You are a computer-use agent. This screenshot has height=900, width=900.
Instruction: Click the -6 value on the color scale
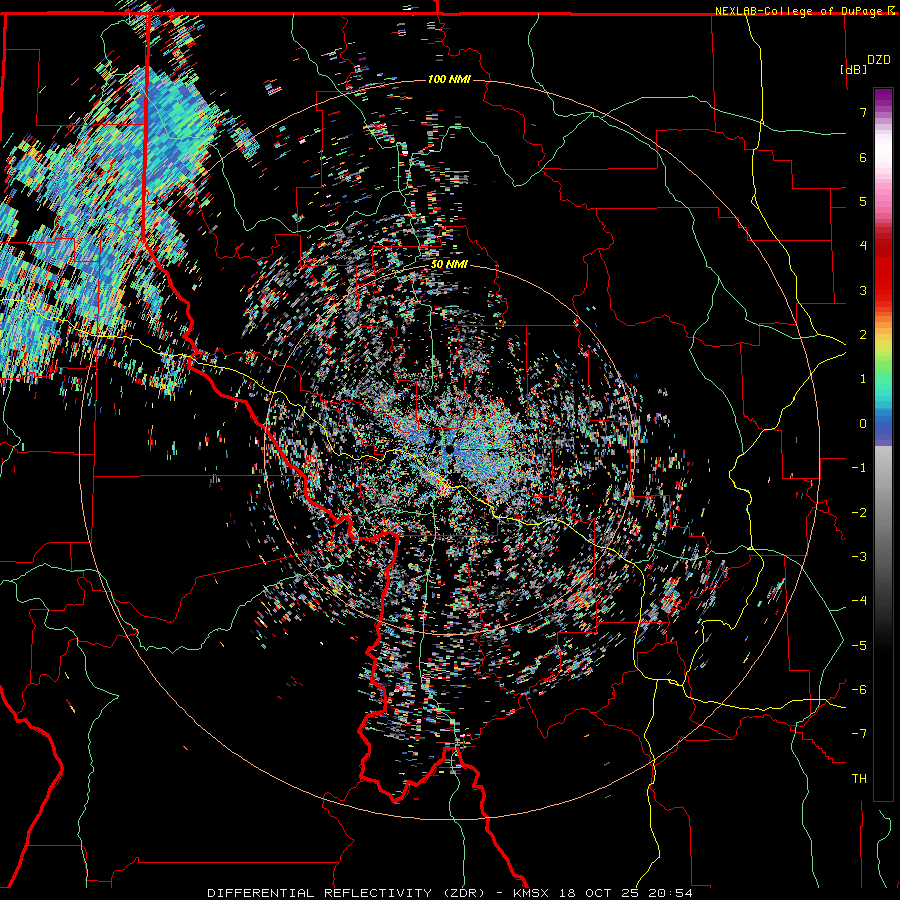[859, 690]
